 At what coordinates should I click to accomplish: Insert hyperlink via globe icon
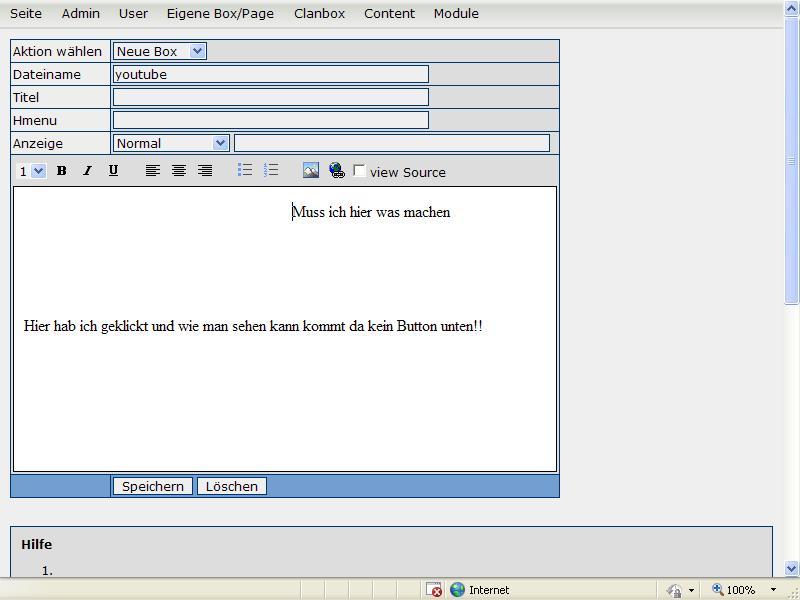[337, 170]
